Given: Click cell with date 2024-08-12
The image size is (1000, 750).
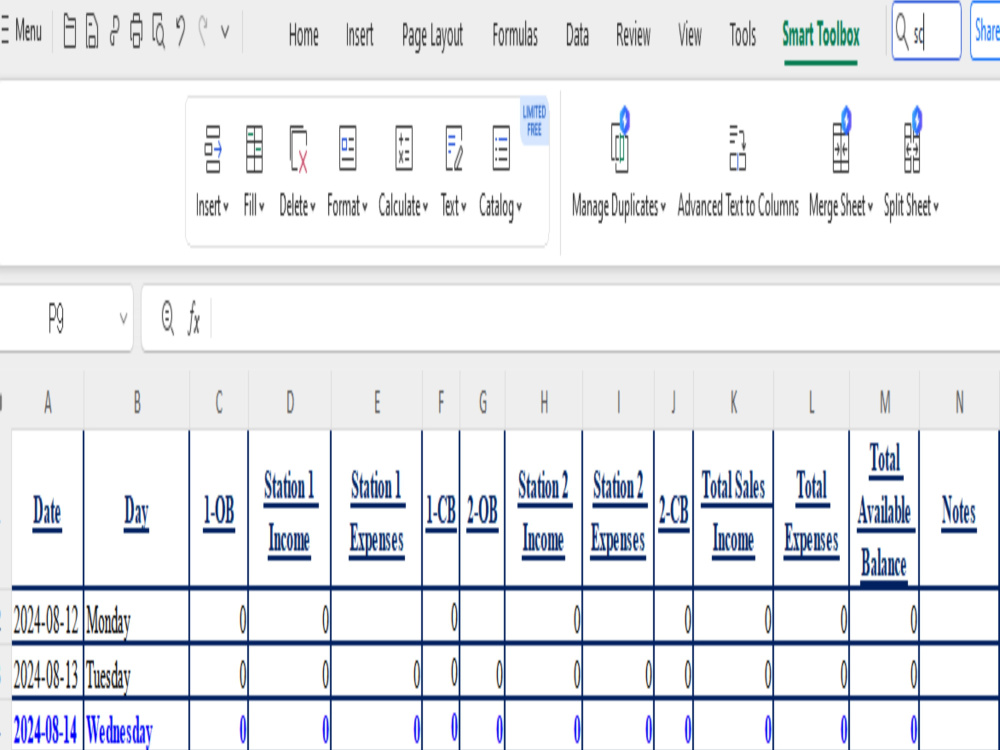Looking at the screenshot, I should point(47,617).
